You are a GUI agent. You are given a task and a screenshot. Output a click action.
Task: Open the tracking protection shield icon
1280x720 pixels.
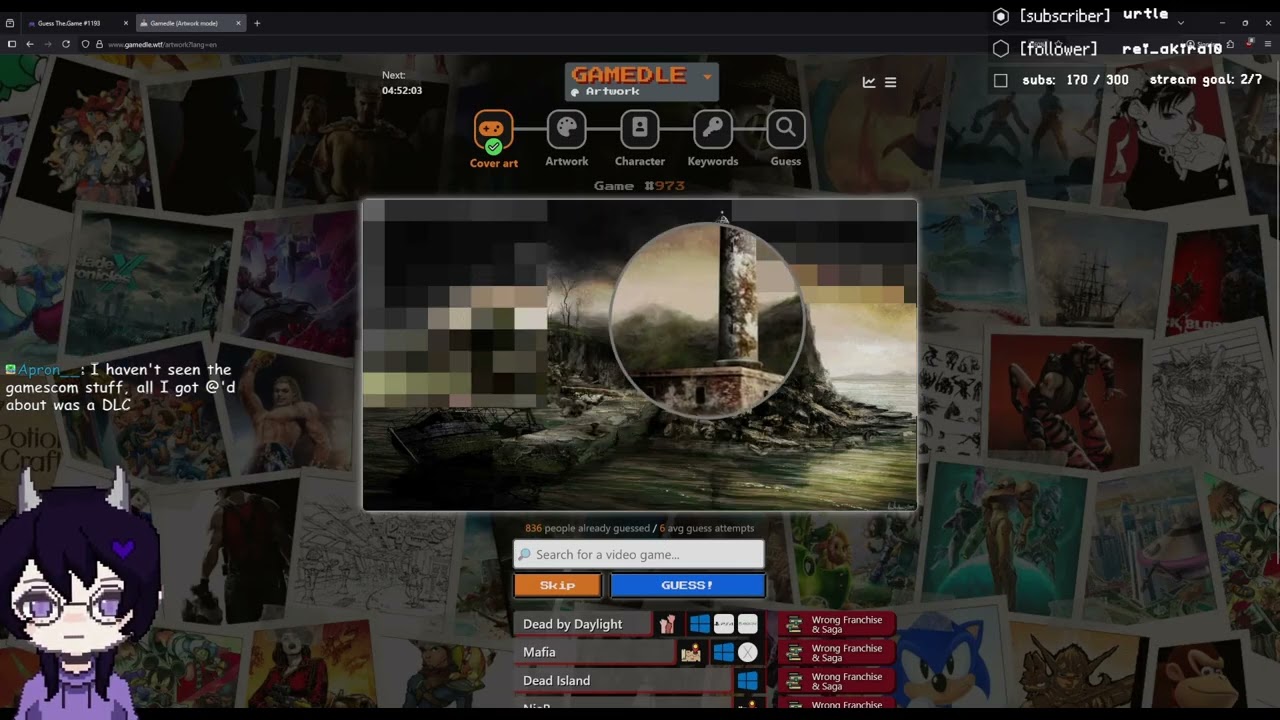point(86,44)
